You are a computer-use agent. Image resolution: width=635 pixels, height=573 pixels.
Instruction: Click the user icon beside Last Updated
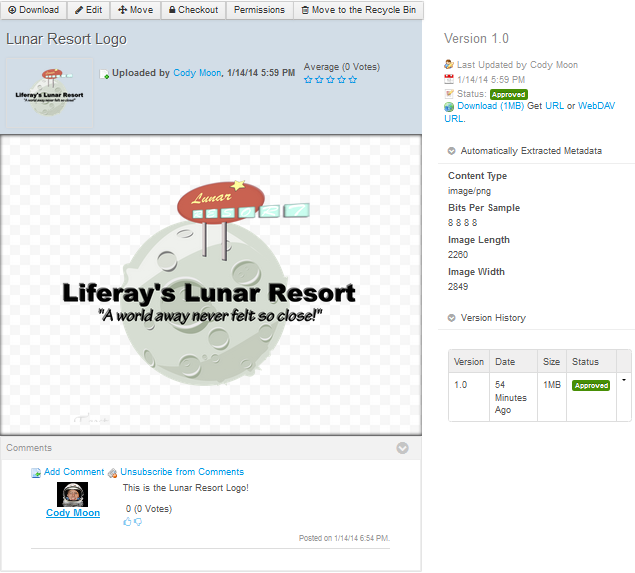[x=449, y=64]
